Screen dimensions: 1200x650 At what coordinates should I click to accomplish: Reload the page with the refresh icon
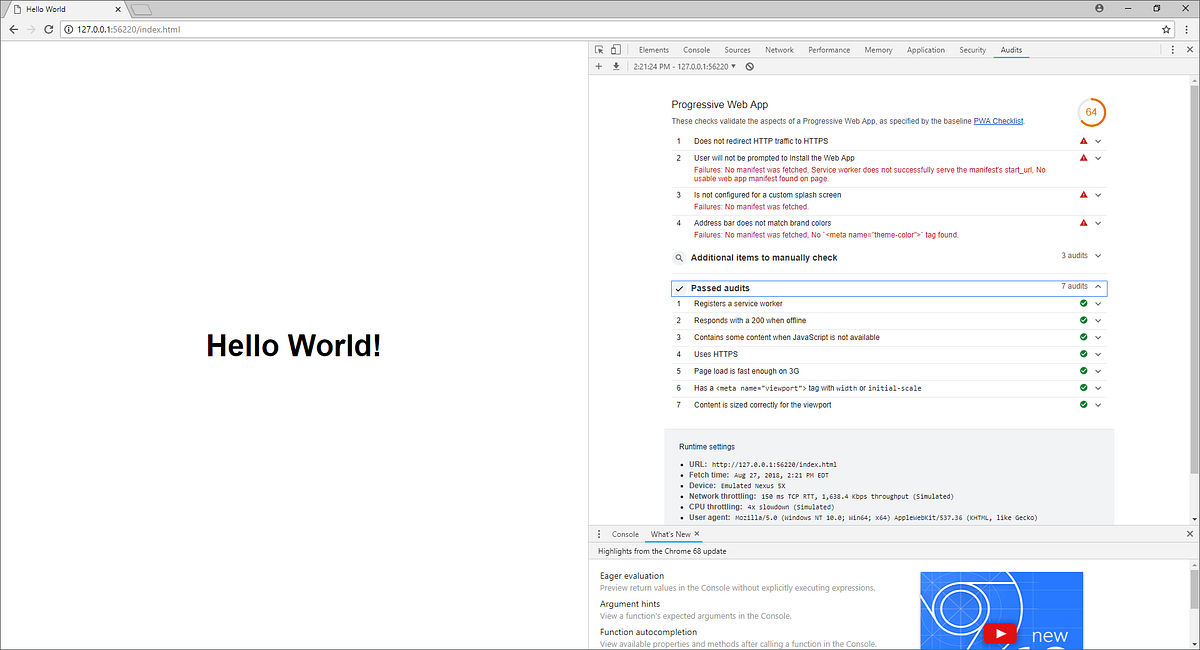[47, 29]
